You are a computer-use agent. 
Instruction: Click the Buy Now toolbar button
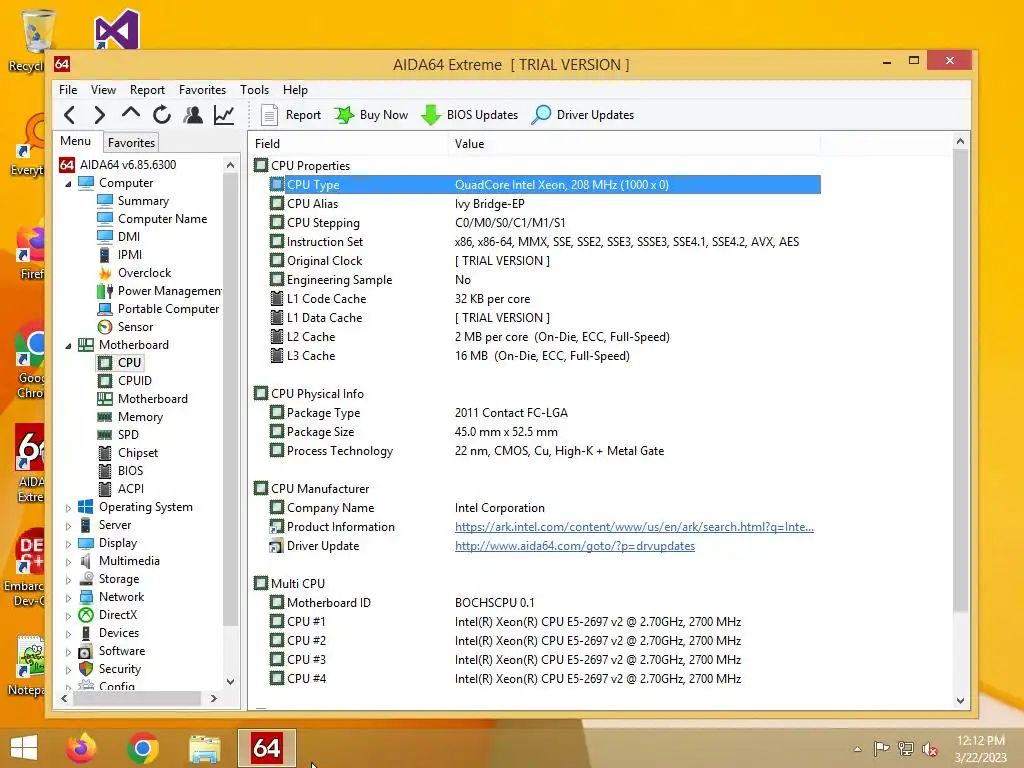click(x=371, y=115)
